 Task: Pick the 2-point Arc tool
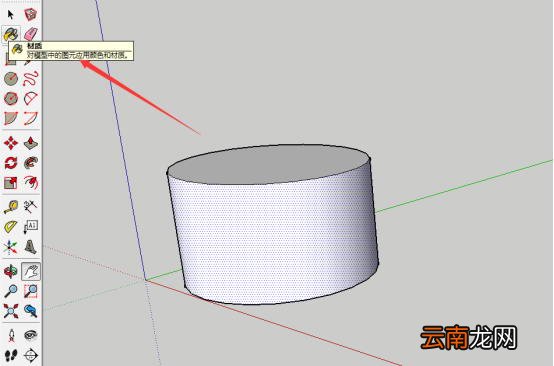pos(31,118)
